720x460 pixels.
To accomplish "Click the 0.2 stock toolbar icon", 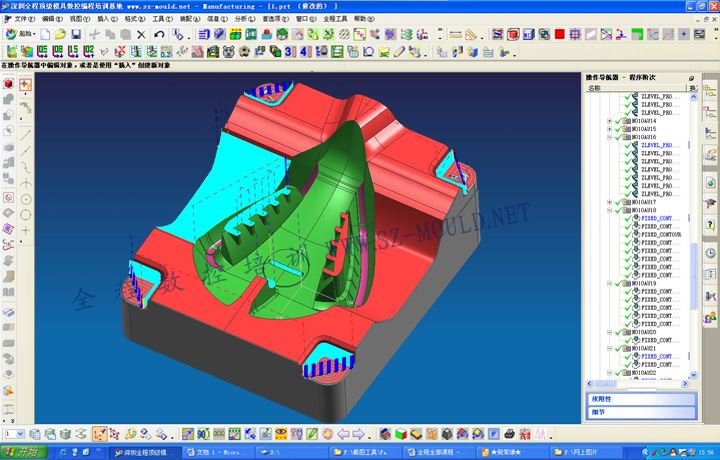I will point(166,51).
